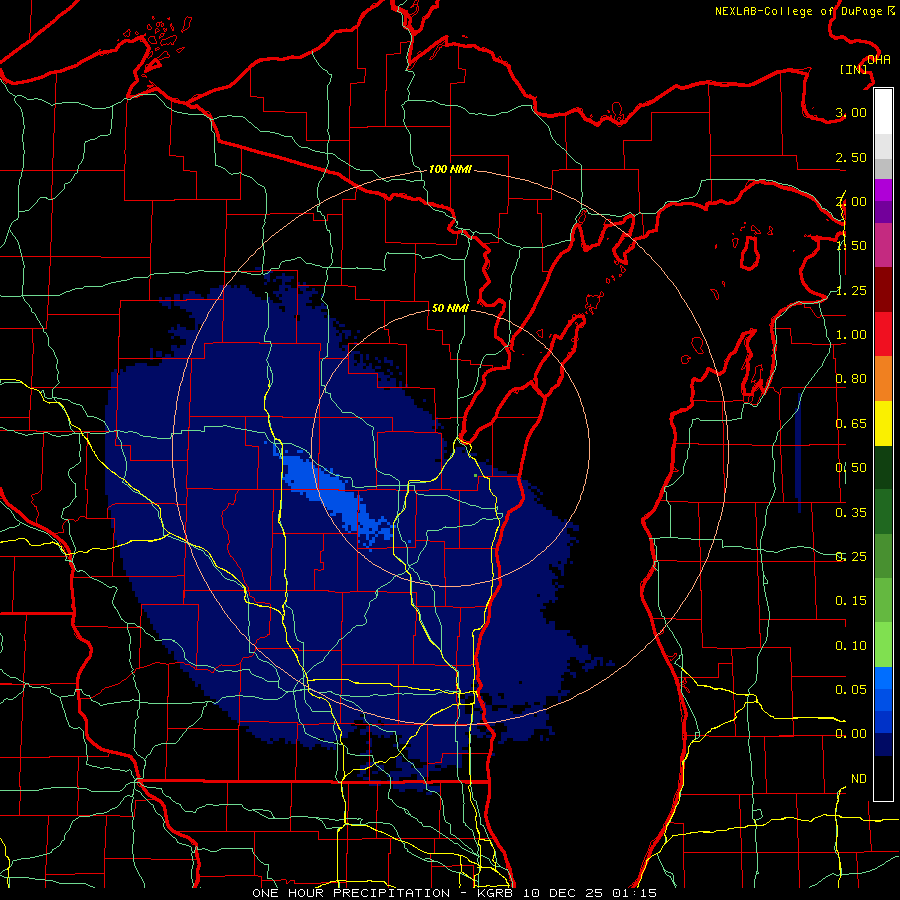Select the 100 NMI range ring label
The width and height of the screenshot is (900, 900).
coord(450,169)
